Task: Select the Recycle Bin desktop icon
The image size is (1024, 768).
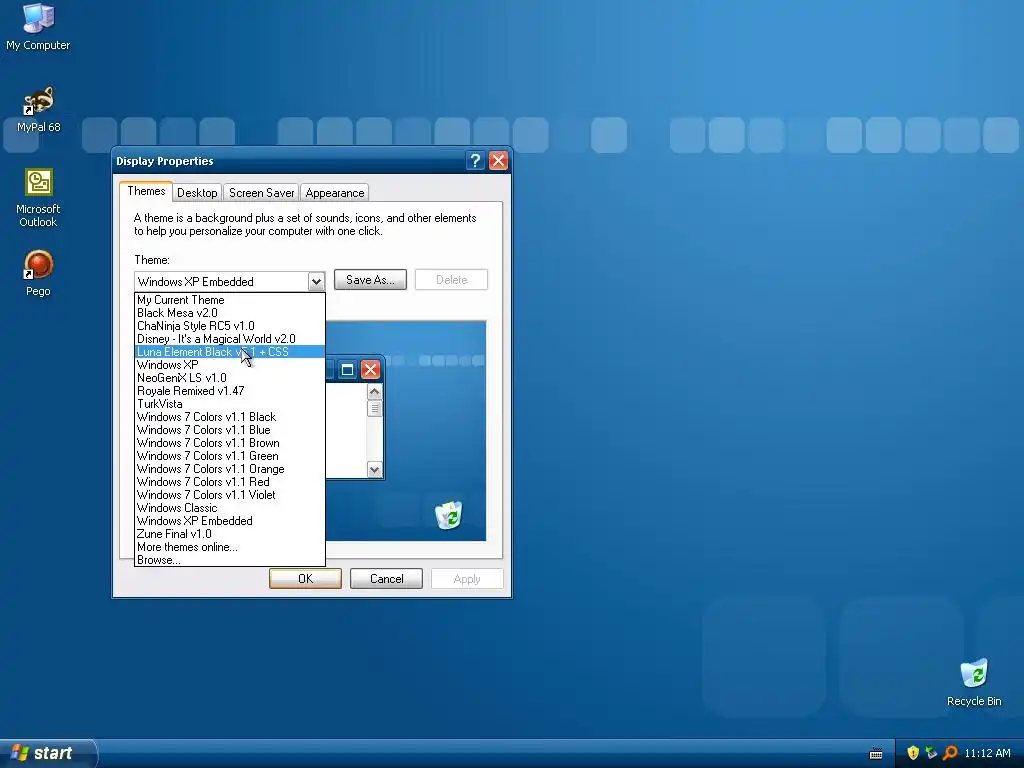Action: (974, 682)
